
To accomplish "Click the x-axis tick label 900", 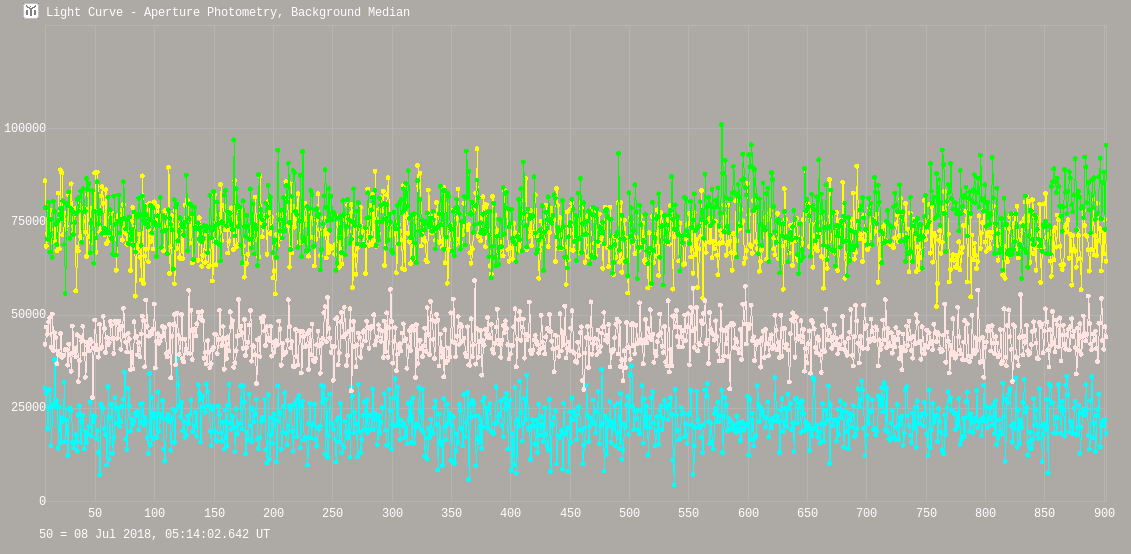I will click(x=1104, y=514).
